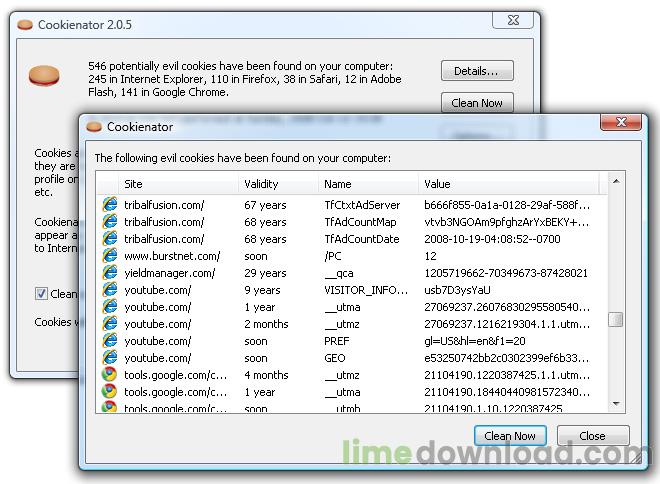The image size is (660, 484).
Task: Click the GEO cookie name
Action: tap(335, 358)
